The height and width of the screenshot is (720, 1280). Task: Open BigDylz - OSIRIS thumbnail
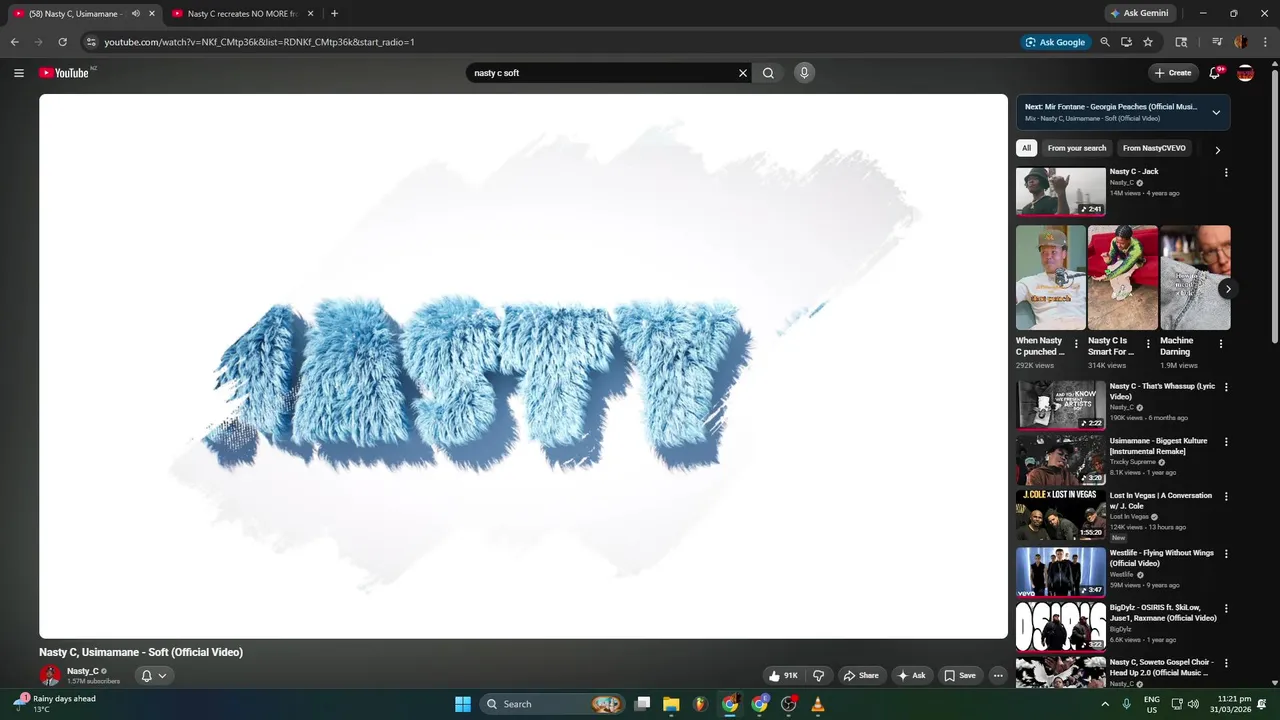pyautogui.click(x=1061, y=627)
